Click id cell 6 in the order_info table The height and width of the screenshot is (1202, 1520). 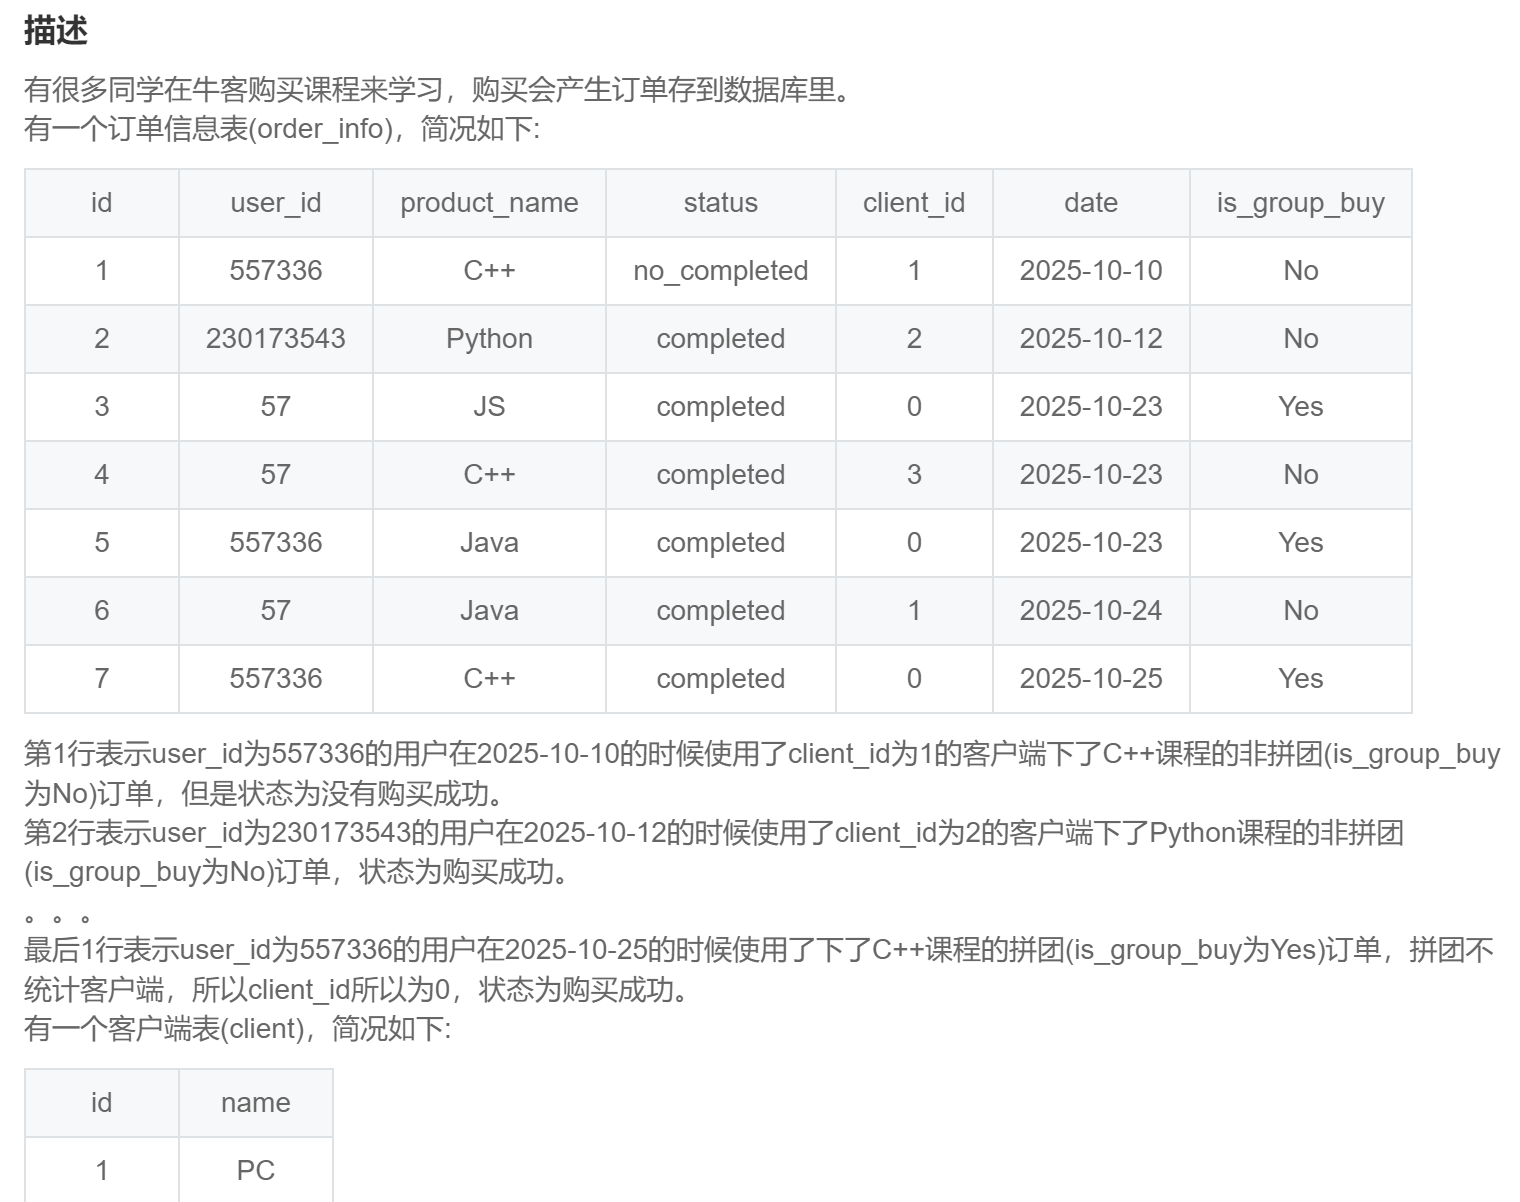click(101, 611)
